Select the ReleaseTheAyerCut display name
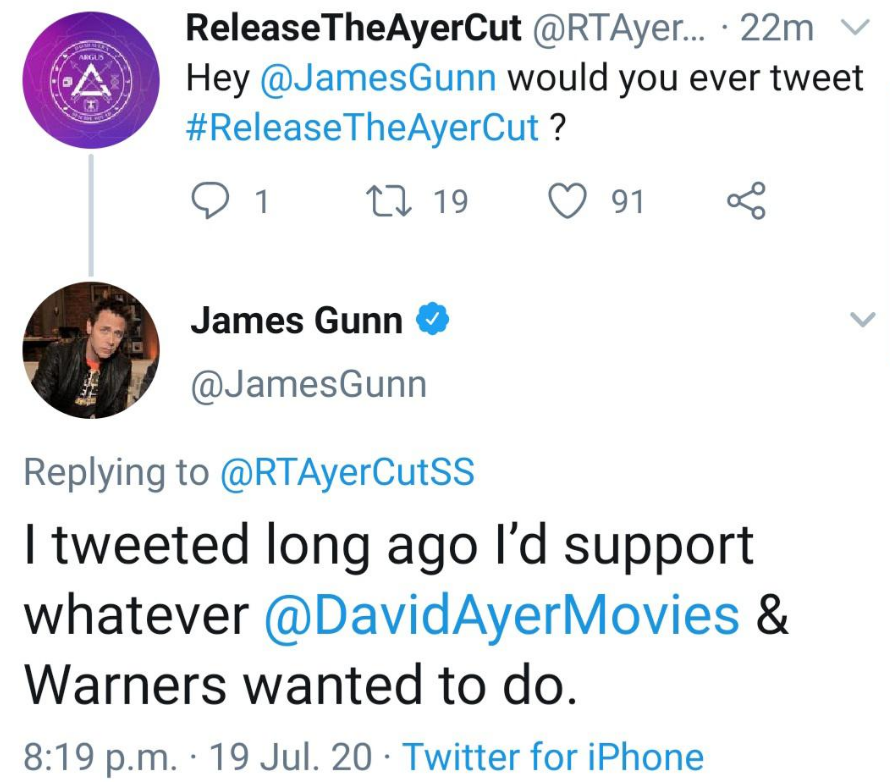 [354, 28]
